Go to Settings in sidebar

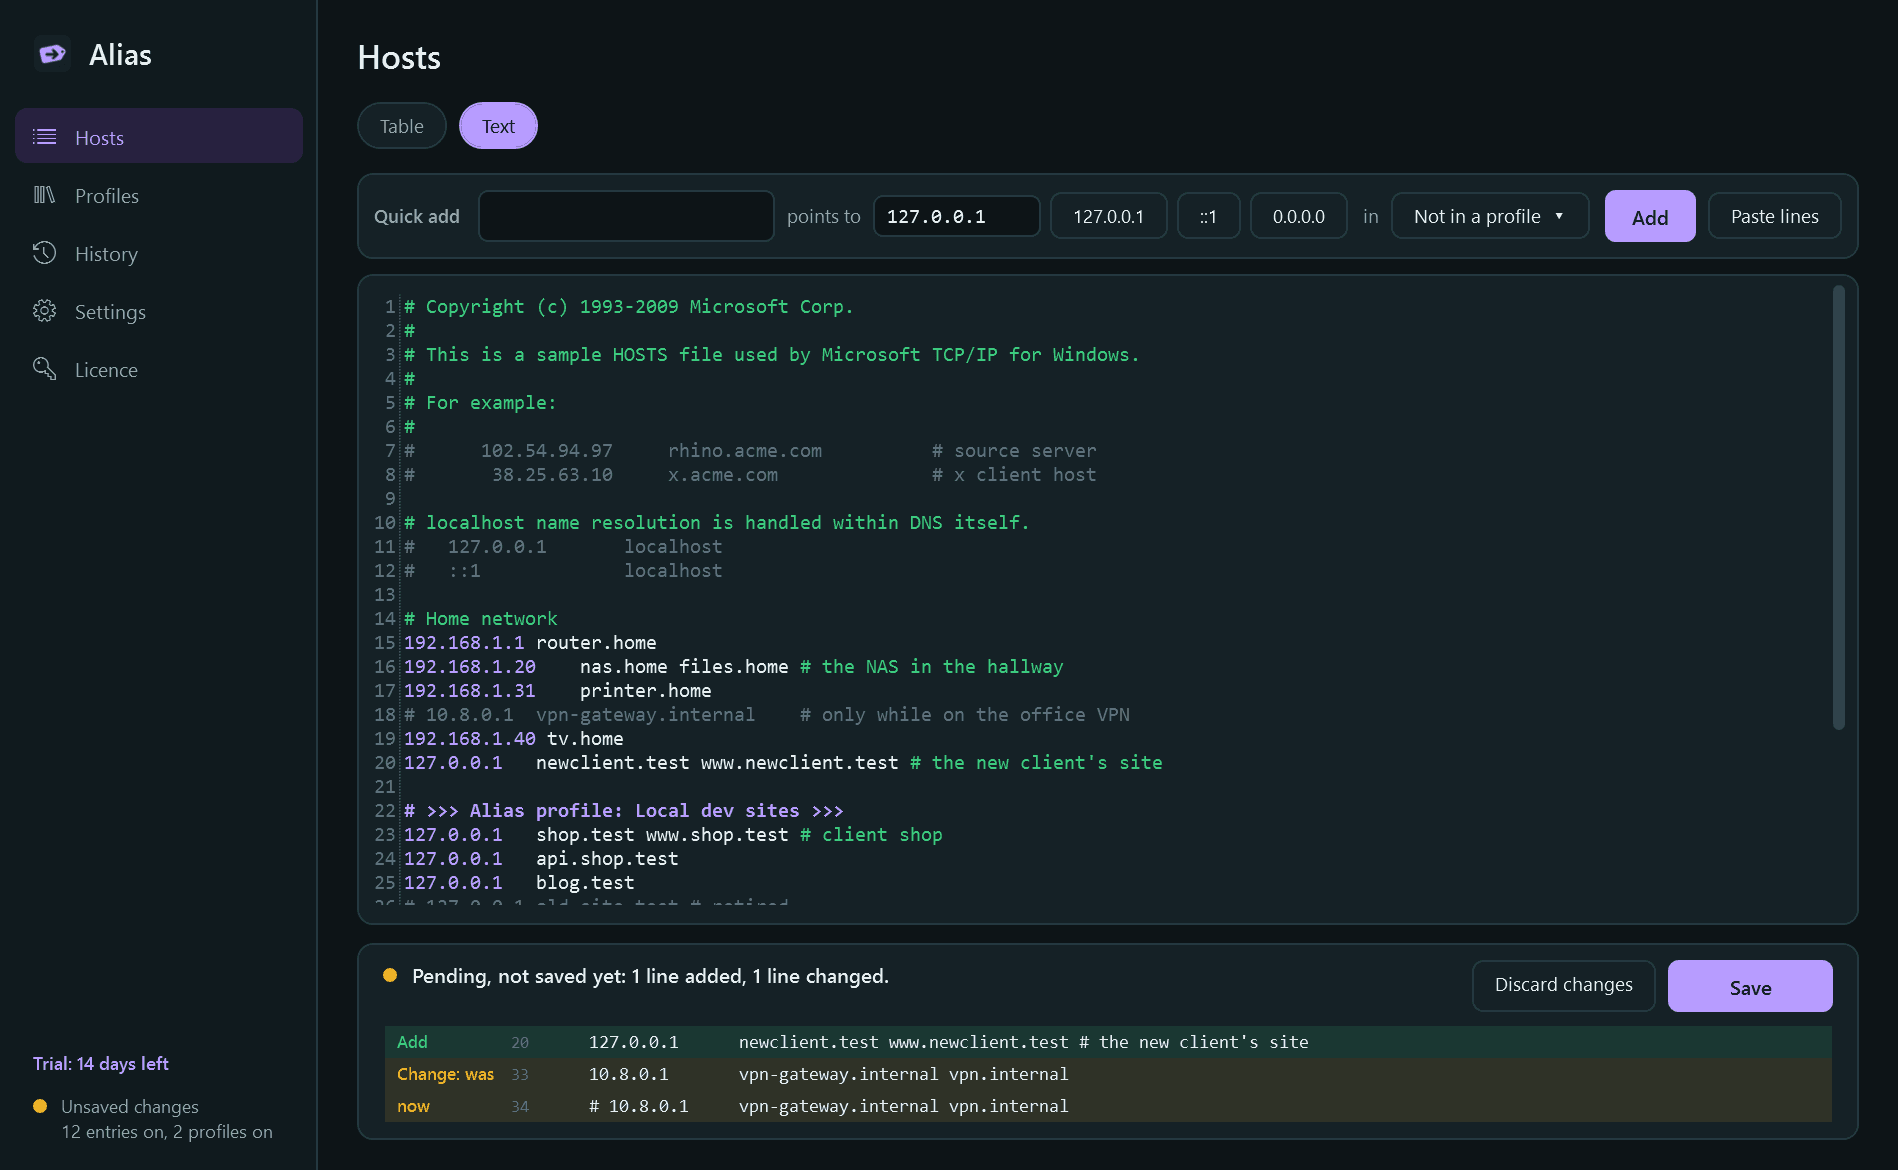click(x=159, y=311)
